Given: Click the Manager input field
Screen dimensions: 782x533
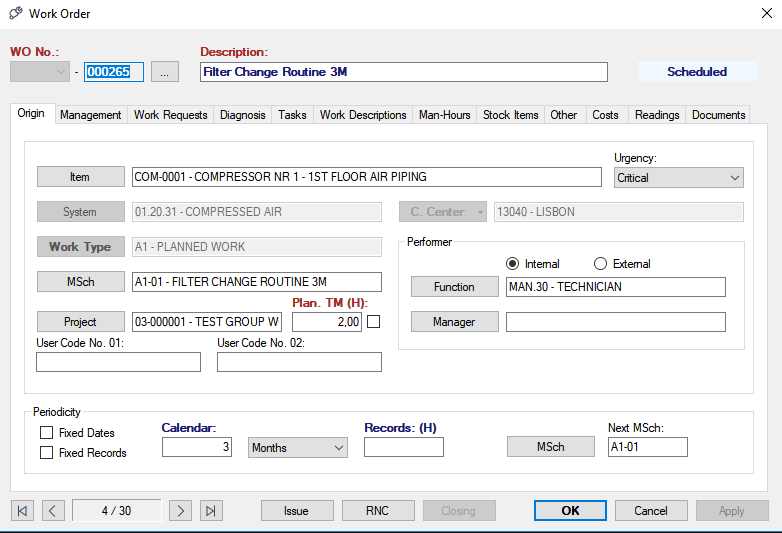Looking at the screenshot, I should pyautogui.click(x=615, y=322).
